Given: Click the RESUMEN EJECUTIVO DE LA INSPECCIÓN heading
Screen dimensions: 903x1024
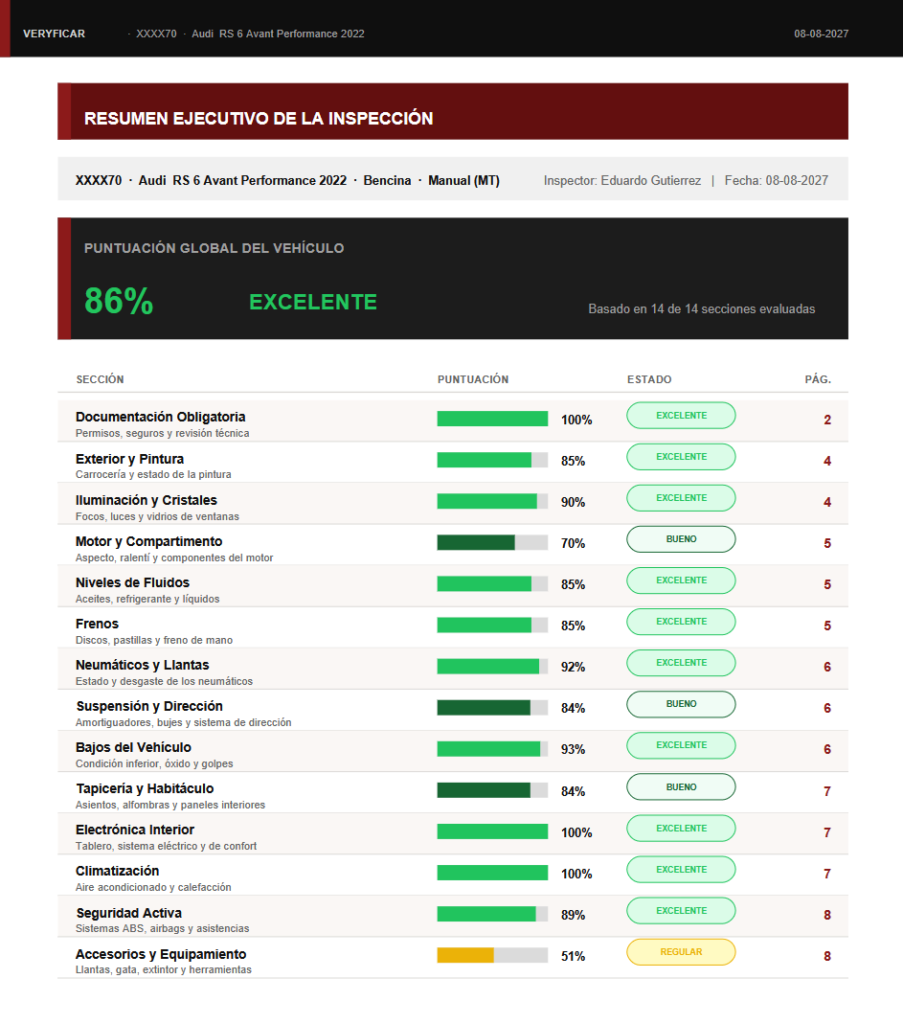Looking at the screenshot, I should [x=259, y=118].
